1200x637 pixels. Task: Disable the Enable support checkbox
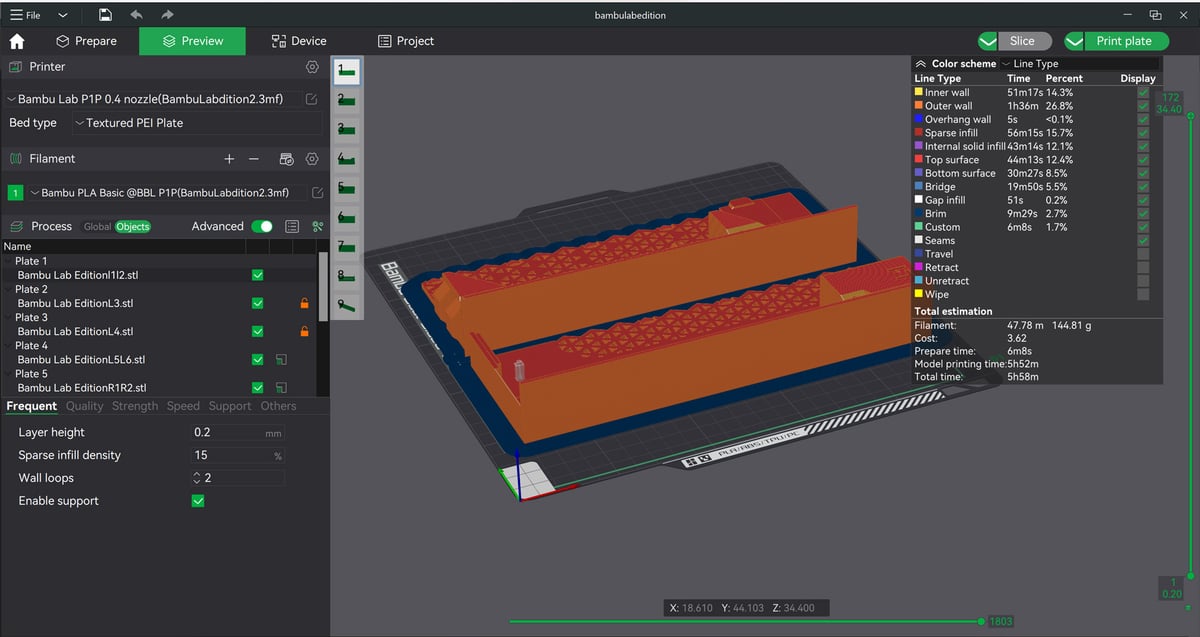(198, 501)
